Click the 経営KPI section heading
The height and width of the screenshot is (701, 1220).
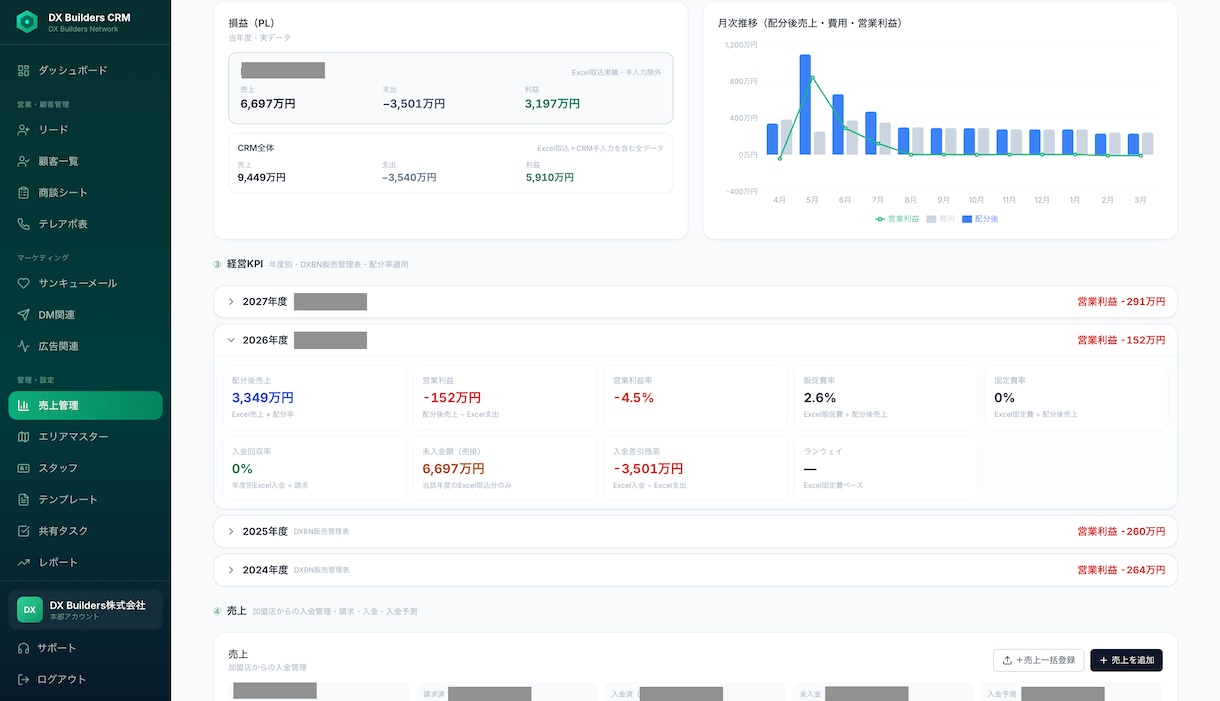coord(245,264)
